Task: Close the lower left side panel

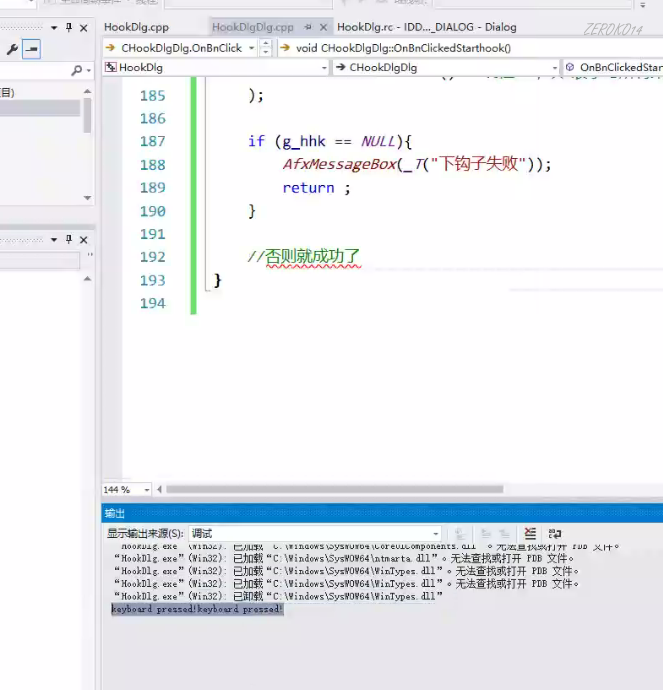Action: click(x=84, y=240)
